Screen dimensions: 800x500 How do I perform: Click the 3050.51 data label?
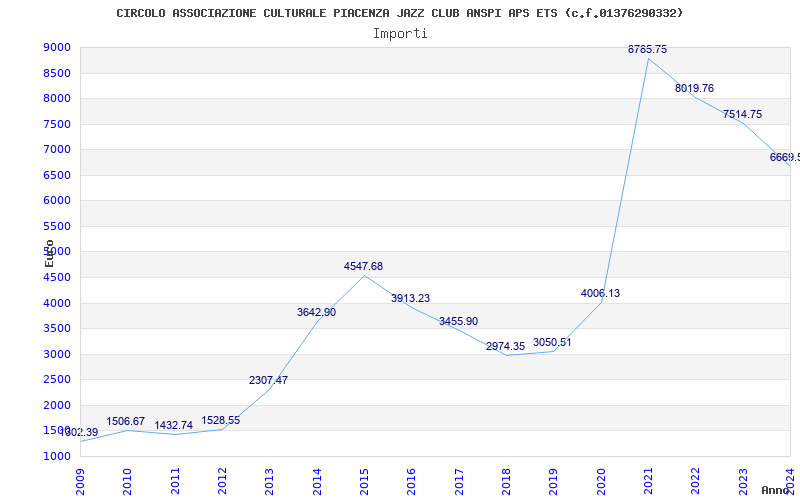(552, 343)
